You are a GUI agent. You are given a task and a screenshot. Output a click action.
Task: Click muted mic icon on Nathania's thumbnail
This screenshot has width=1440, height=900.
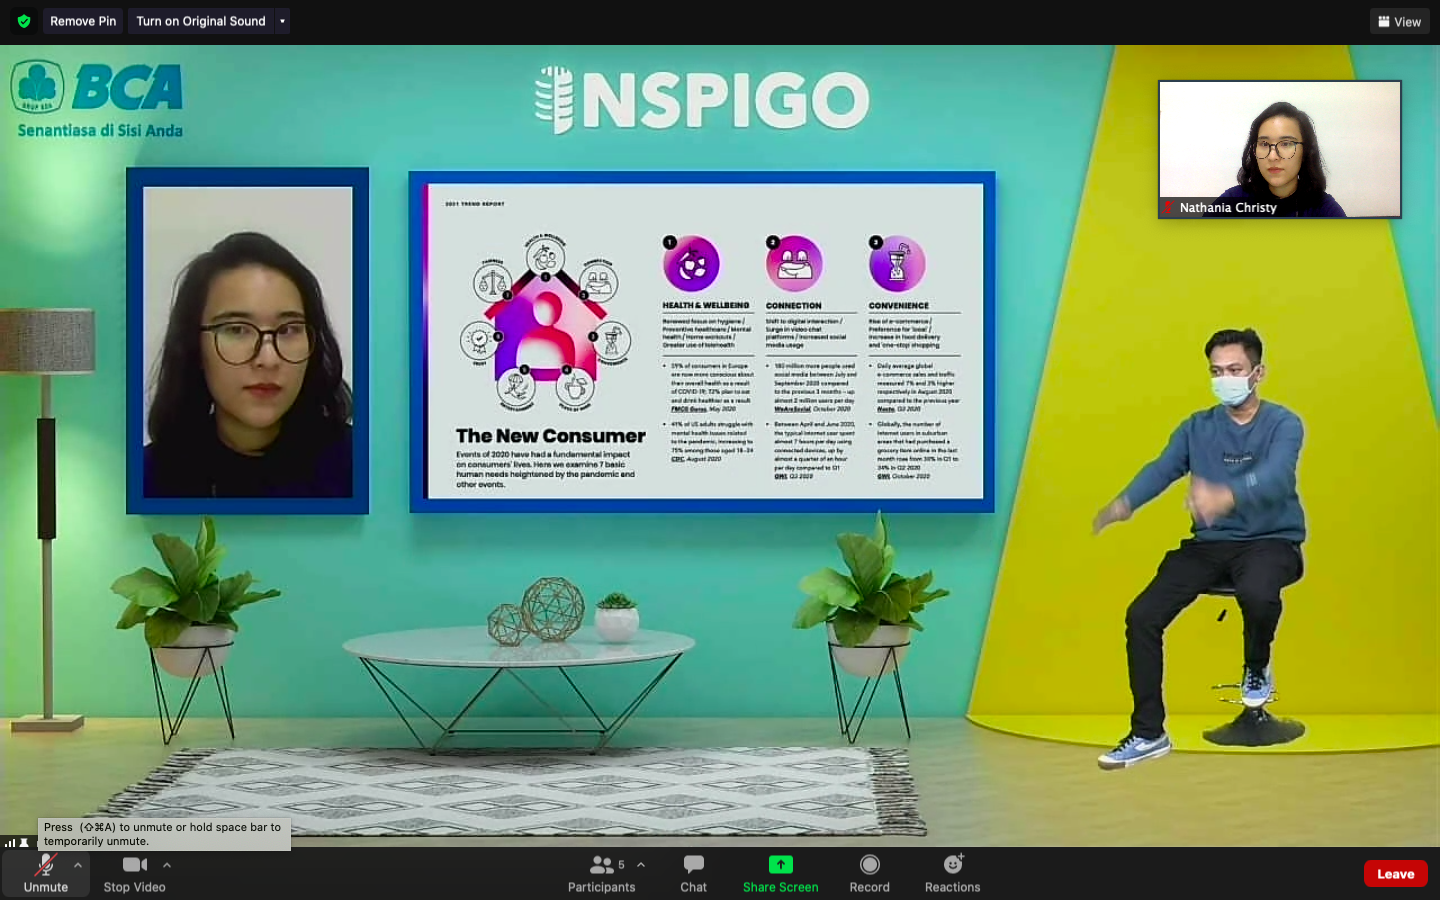1167,208
